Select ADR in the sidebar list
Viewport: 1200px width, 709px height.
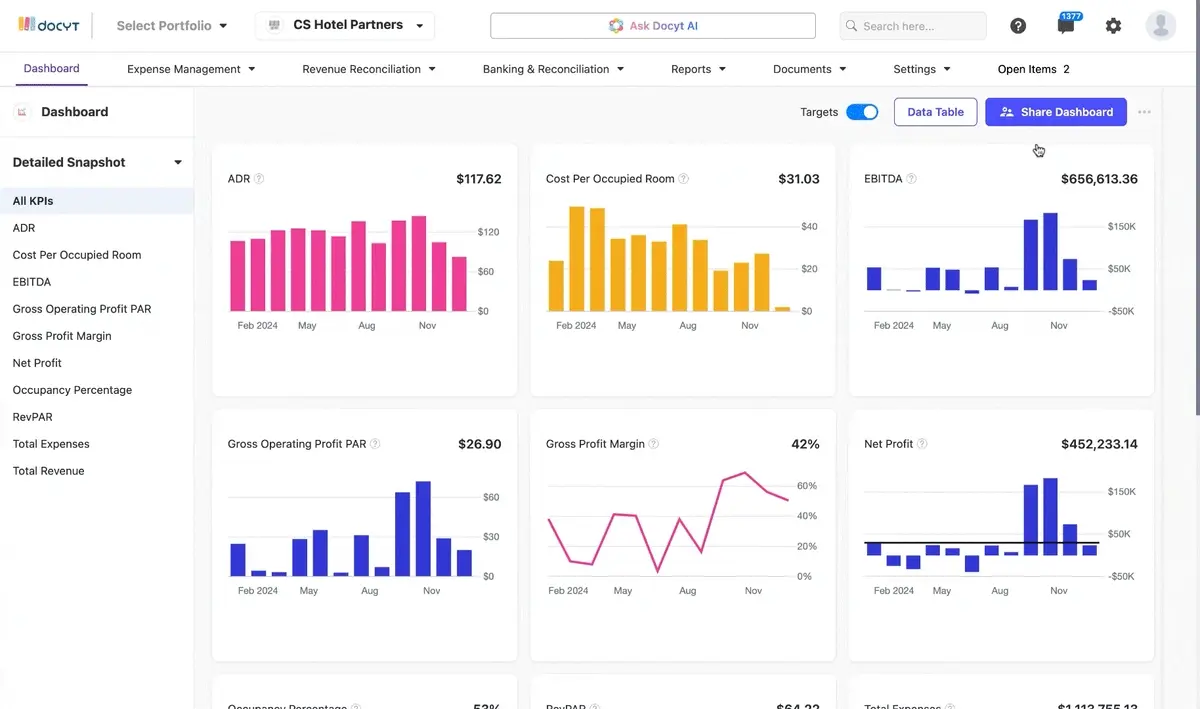[96, 228]
